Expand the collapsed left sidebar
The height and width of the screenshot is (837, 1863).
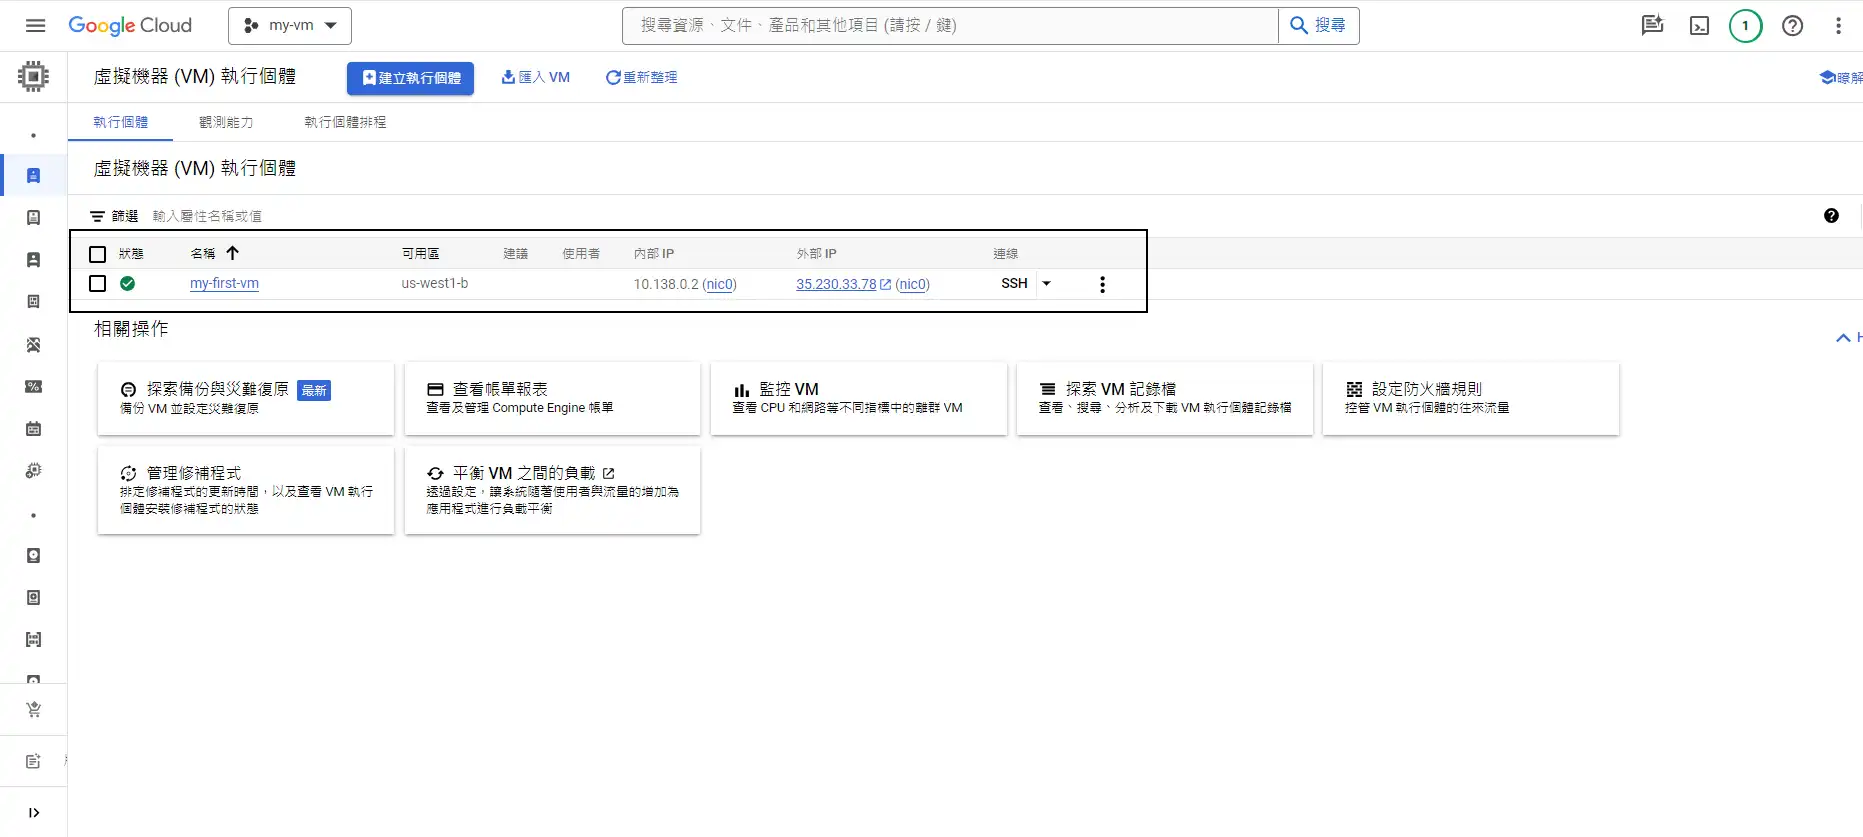coord(33,813)
